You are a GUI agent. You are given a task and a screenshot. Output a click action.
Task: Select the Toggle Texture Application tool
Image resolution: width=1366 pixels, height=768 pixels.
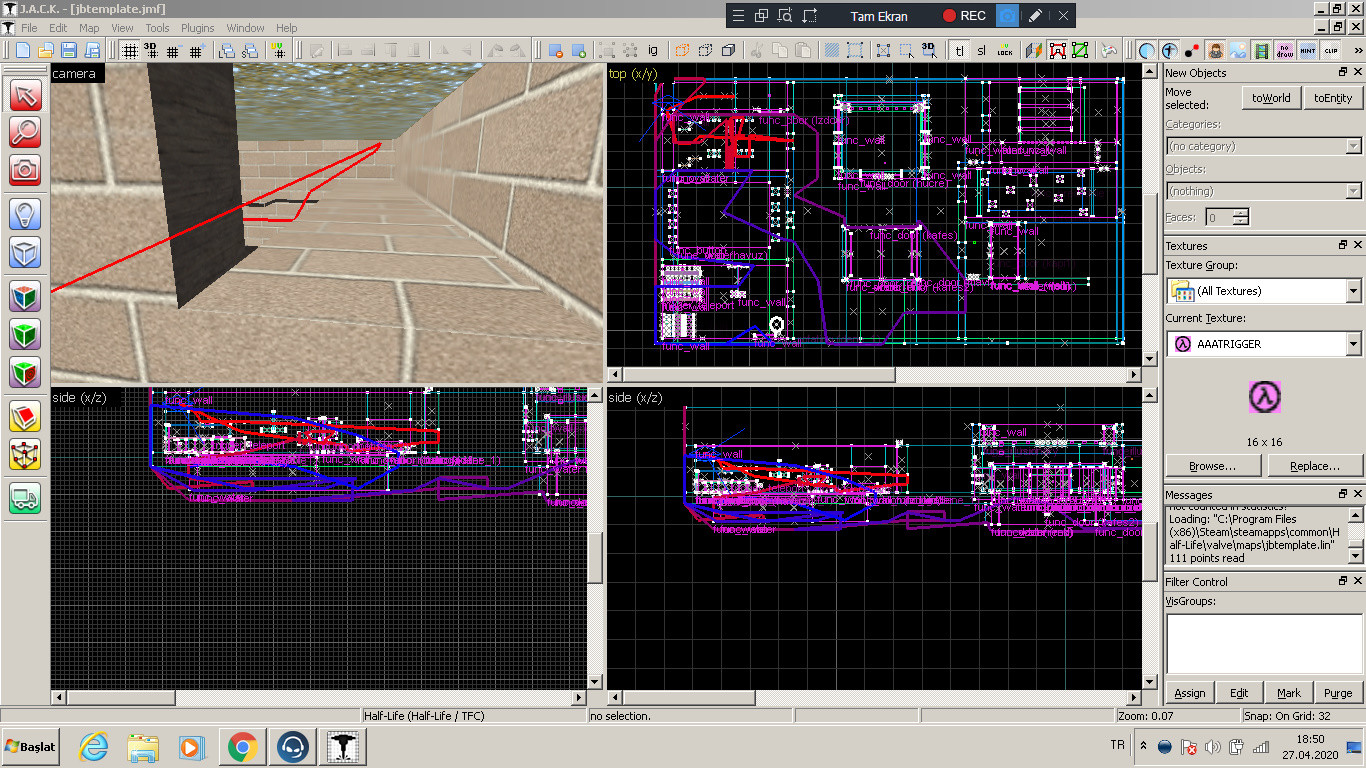(x=25, y=297)
